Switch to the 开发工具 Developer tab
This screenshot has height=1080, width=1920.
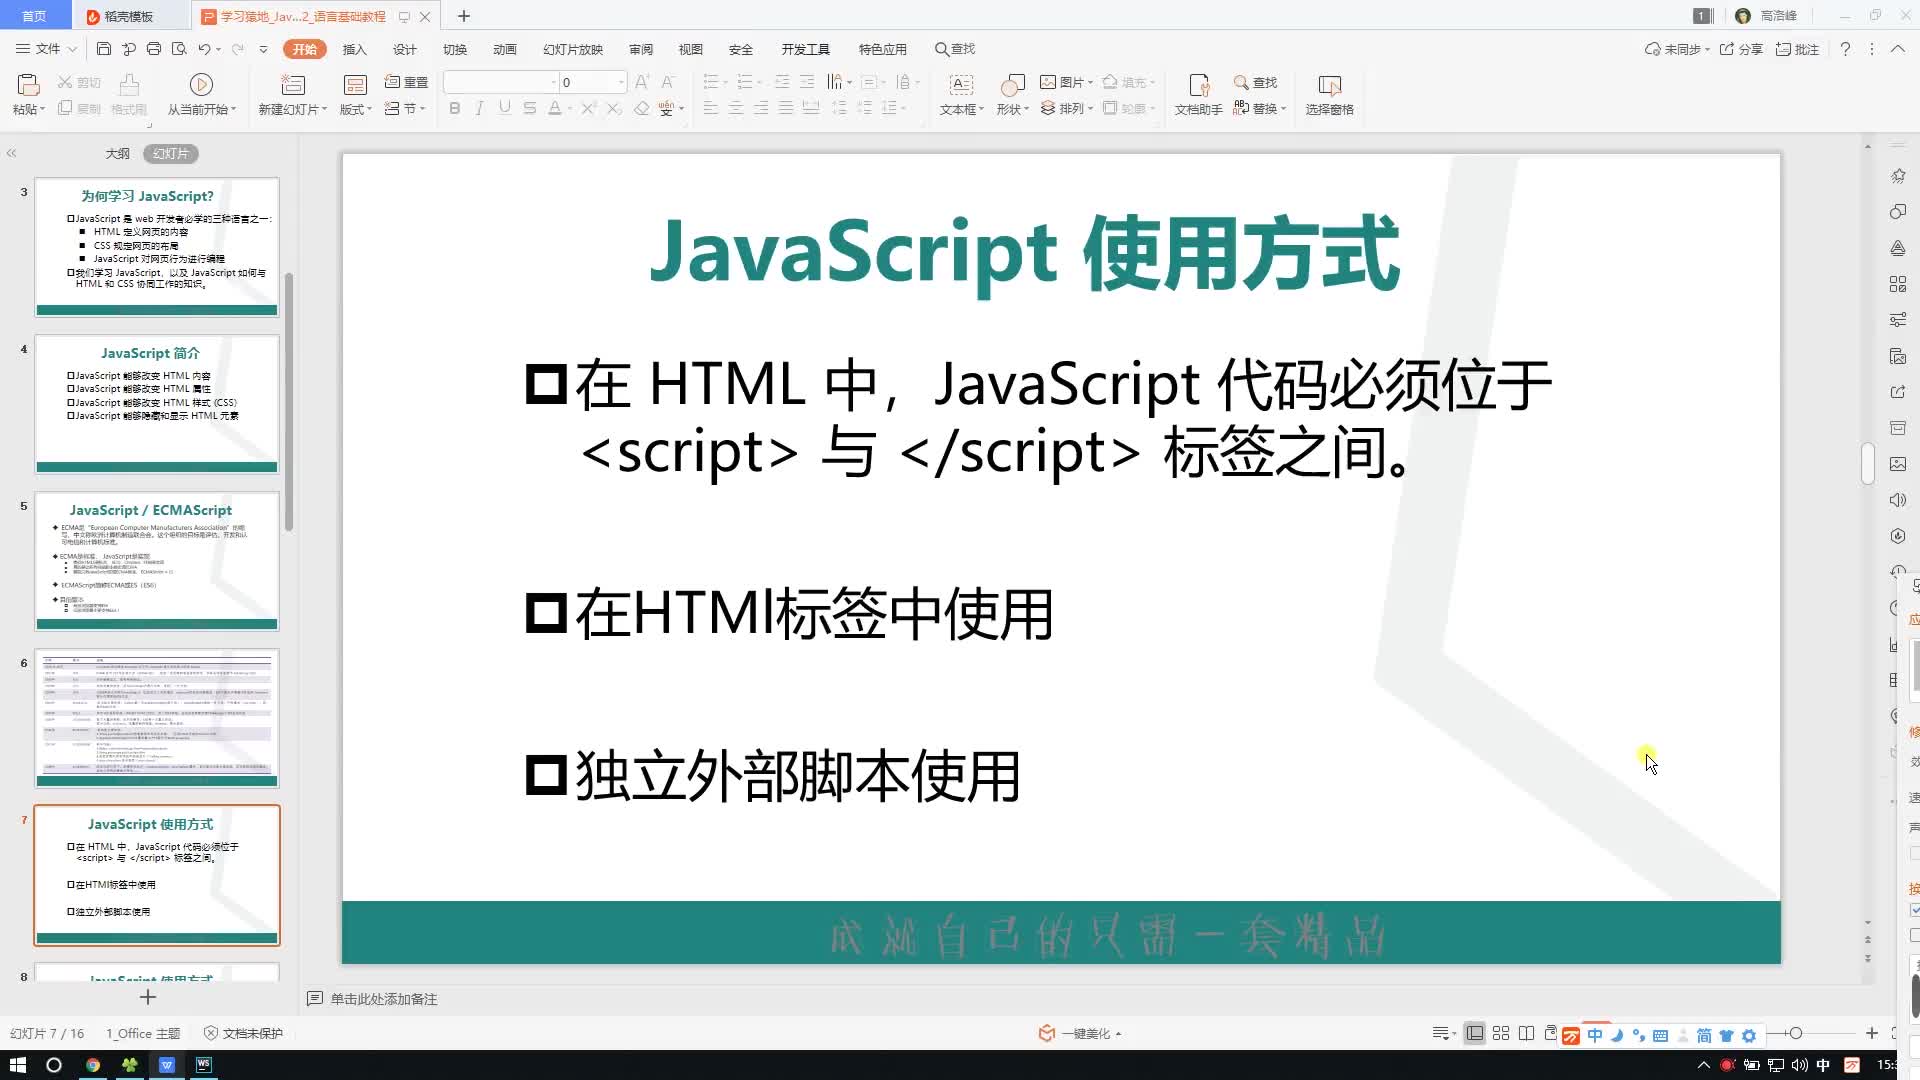point(806,49)
